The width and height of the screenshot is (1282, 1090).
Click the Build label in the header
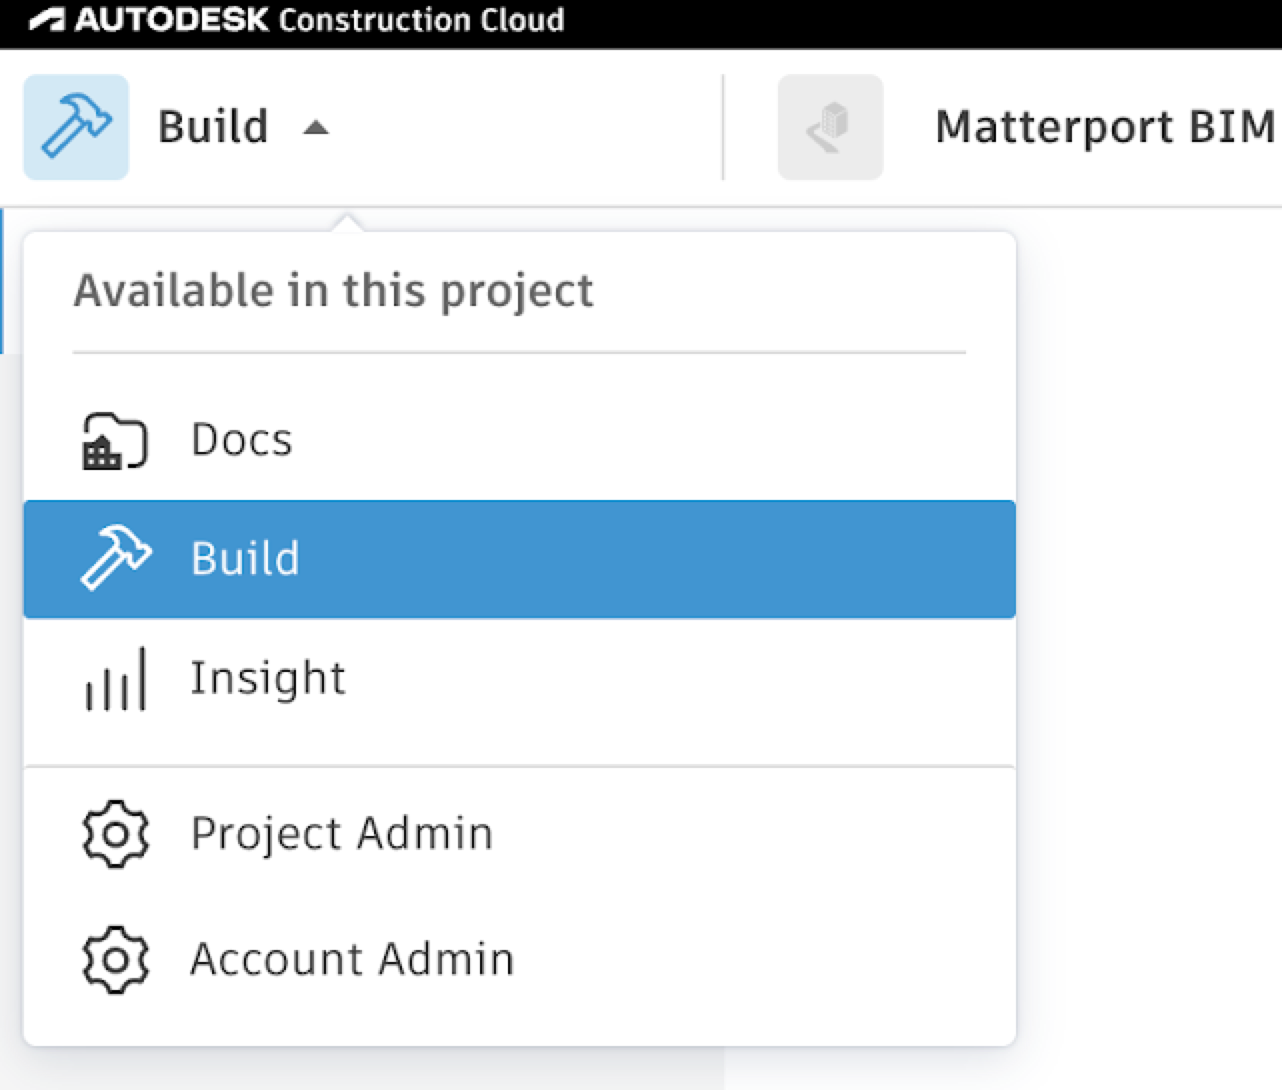coord(213,127)
